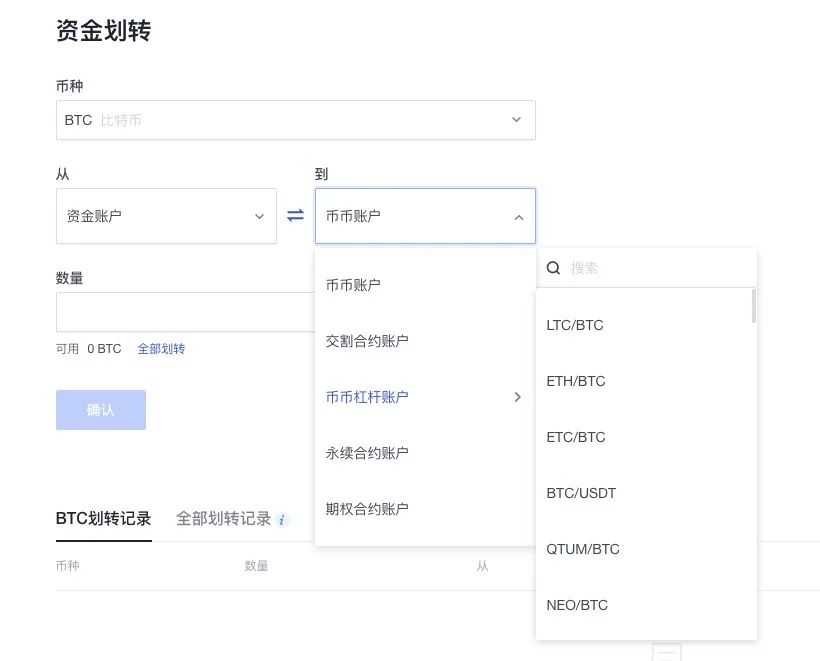
Task: Open the 从 资金账户 dropdown
Action: (x=166, y=216)
